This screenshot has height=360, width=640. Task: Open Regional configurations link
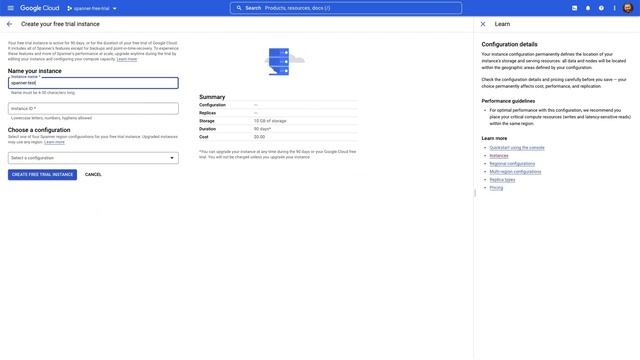(512, 164)
